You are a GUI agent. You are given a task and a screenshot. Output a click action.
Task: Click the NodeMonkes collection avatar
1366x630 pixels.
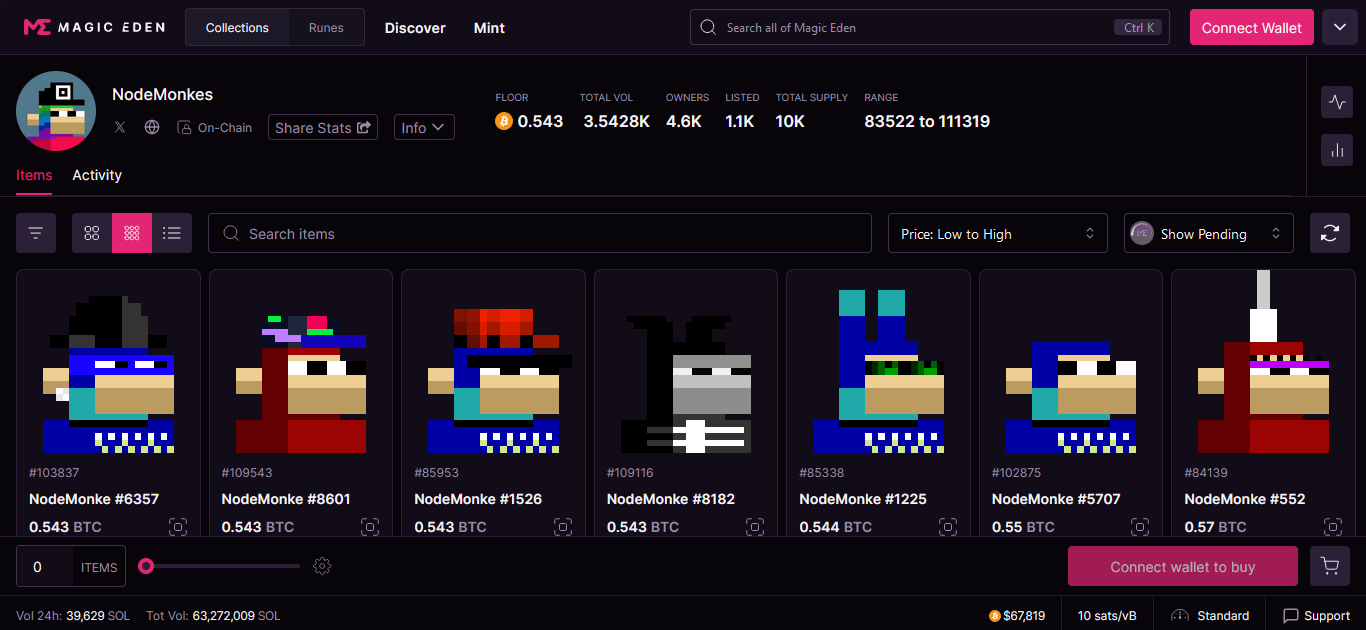(56, 111)
